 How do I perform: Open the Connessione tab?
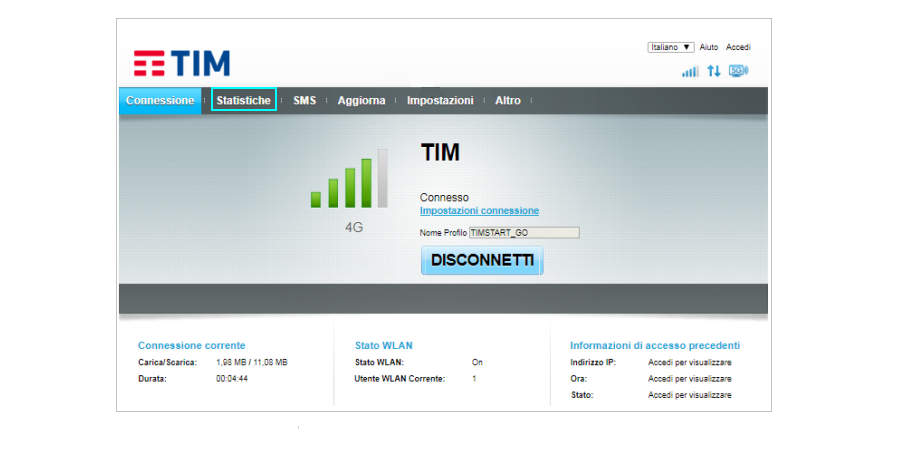tap(160, 100)
